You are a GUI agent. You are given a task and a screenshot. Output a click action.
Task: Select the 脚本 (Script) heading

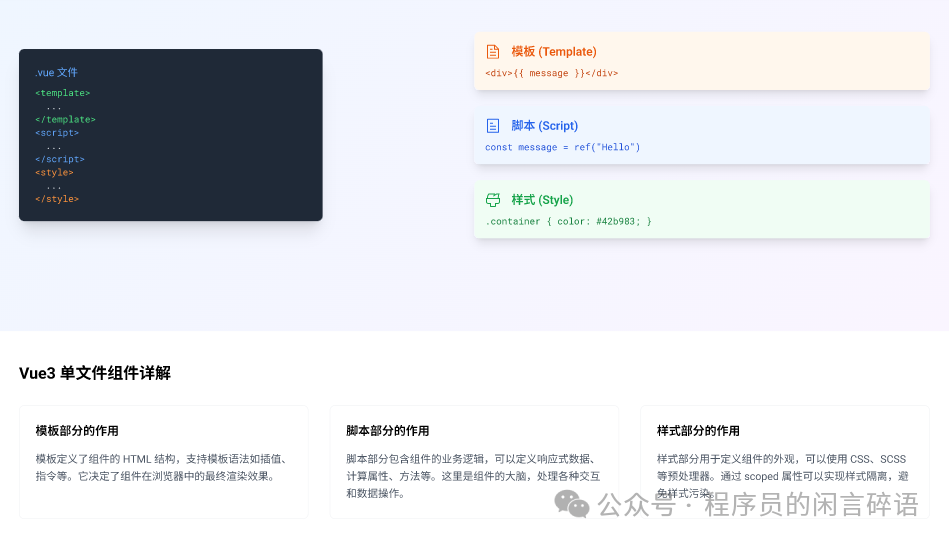tap(545, 126)
